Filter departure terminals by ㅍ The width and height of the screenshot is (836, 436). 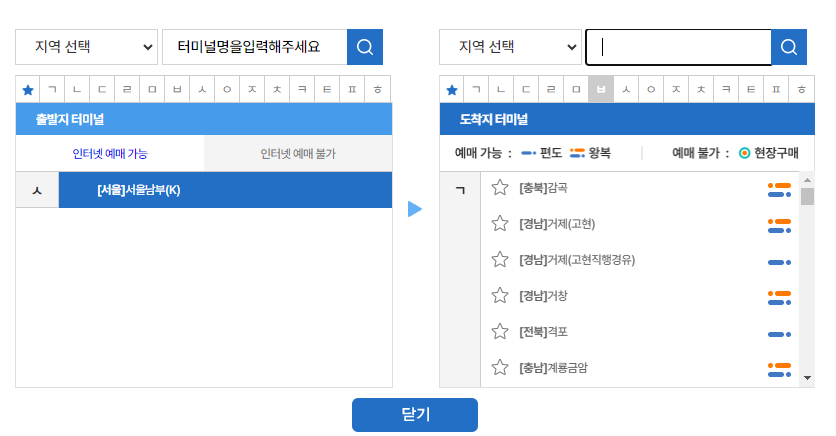[x=352, y=90]
